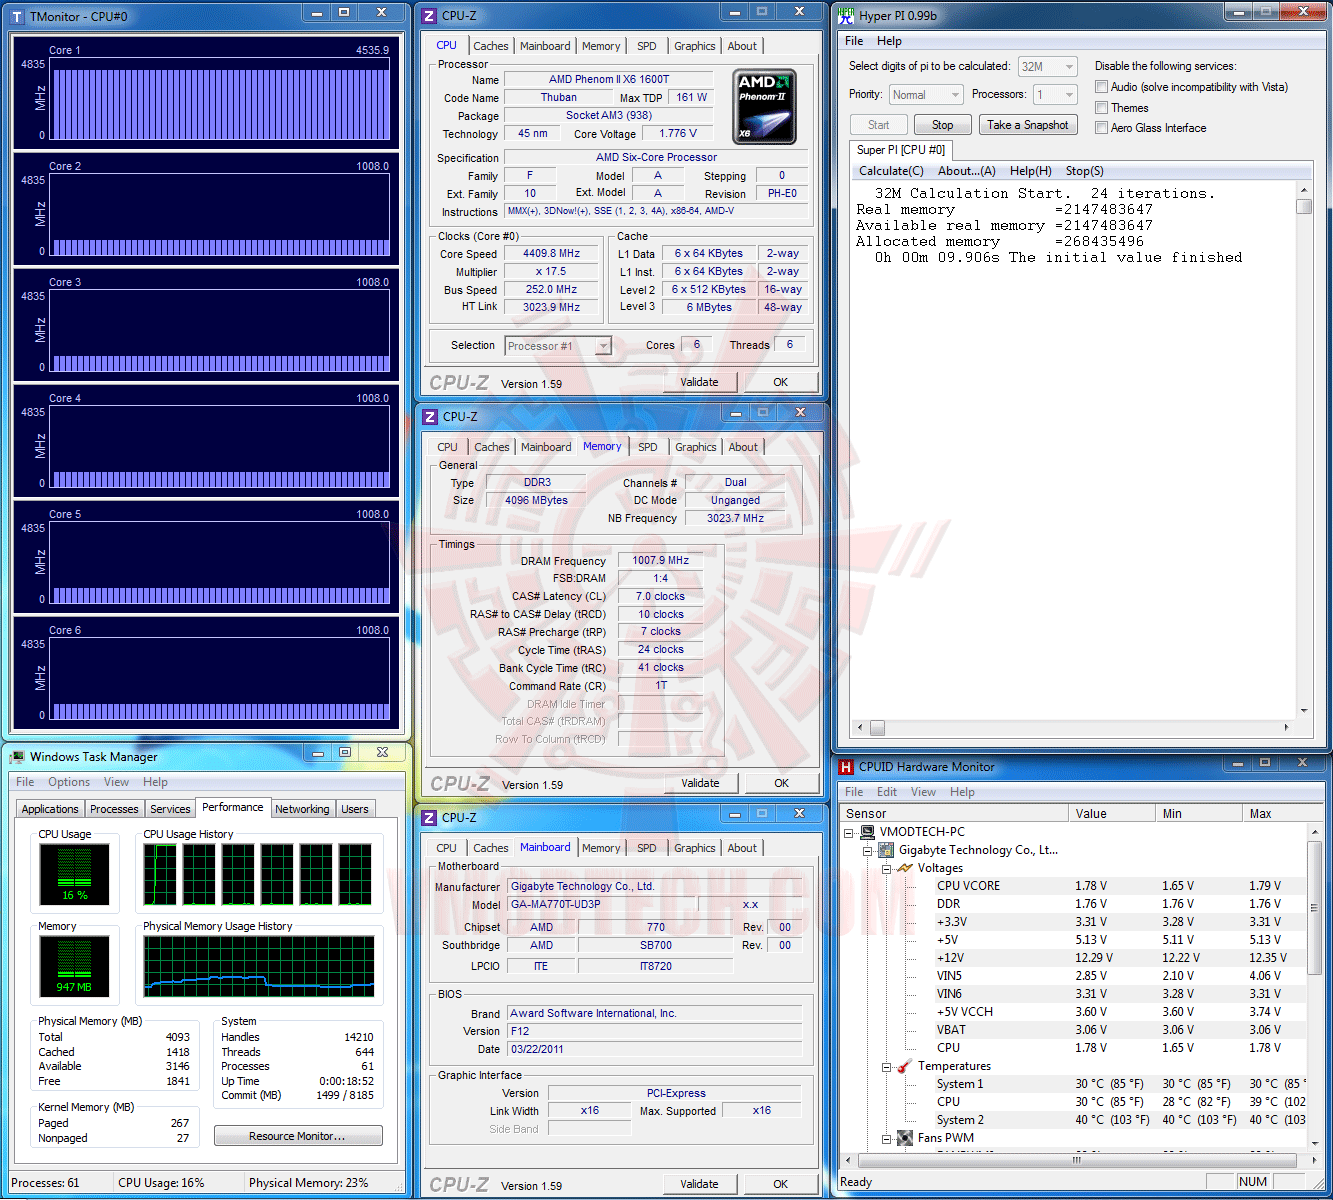Click the Temperatures thermometer icon
The height and width of the screenshot is (1200, 1333).
point(905,1066)
